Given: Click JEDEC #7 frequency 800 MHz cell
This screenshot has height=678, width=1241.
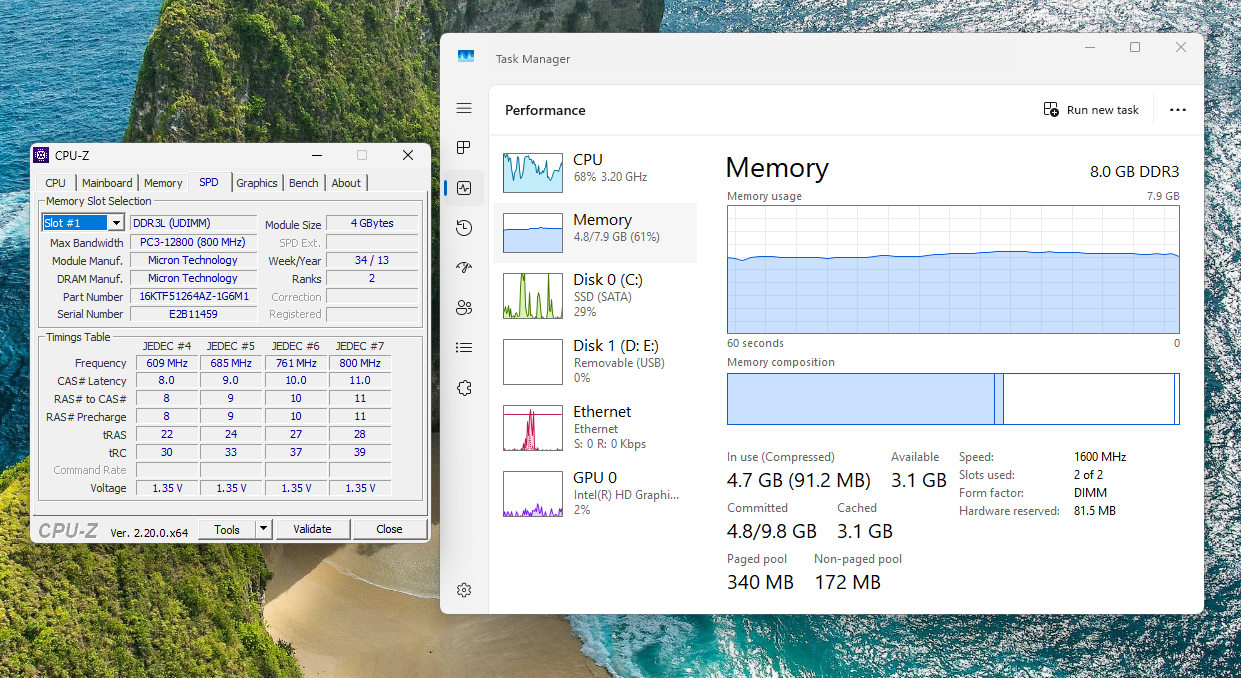Looking at the screenshot, I should [x=360, y=363].
